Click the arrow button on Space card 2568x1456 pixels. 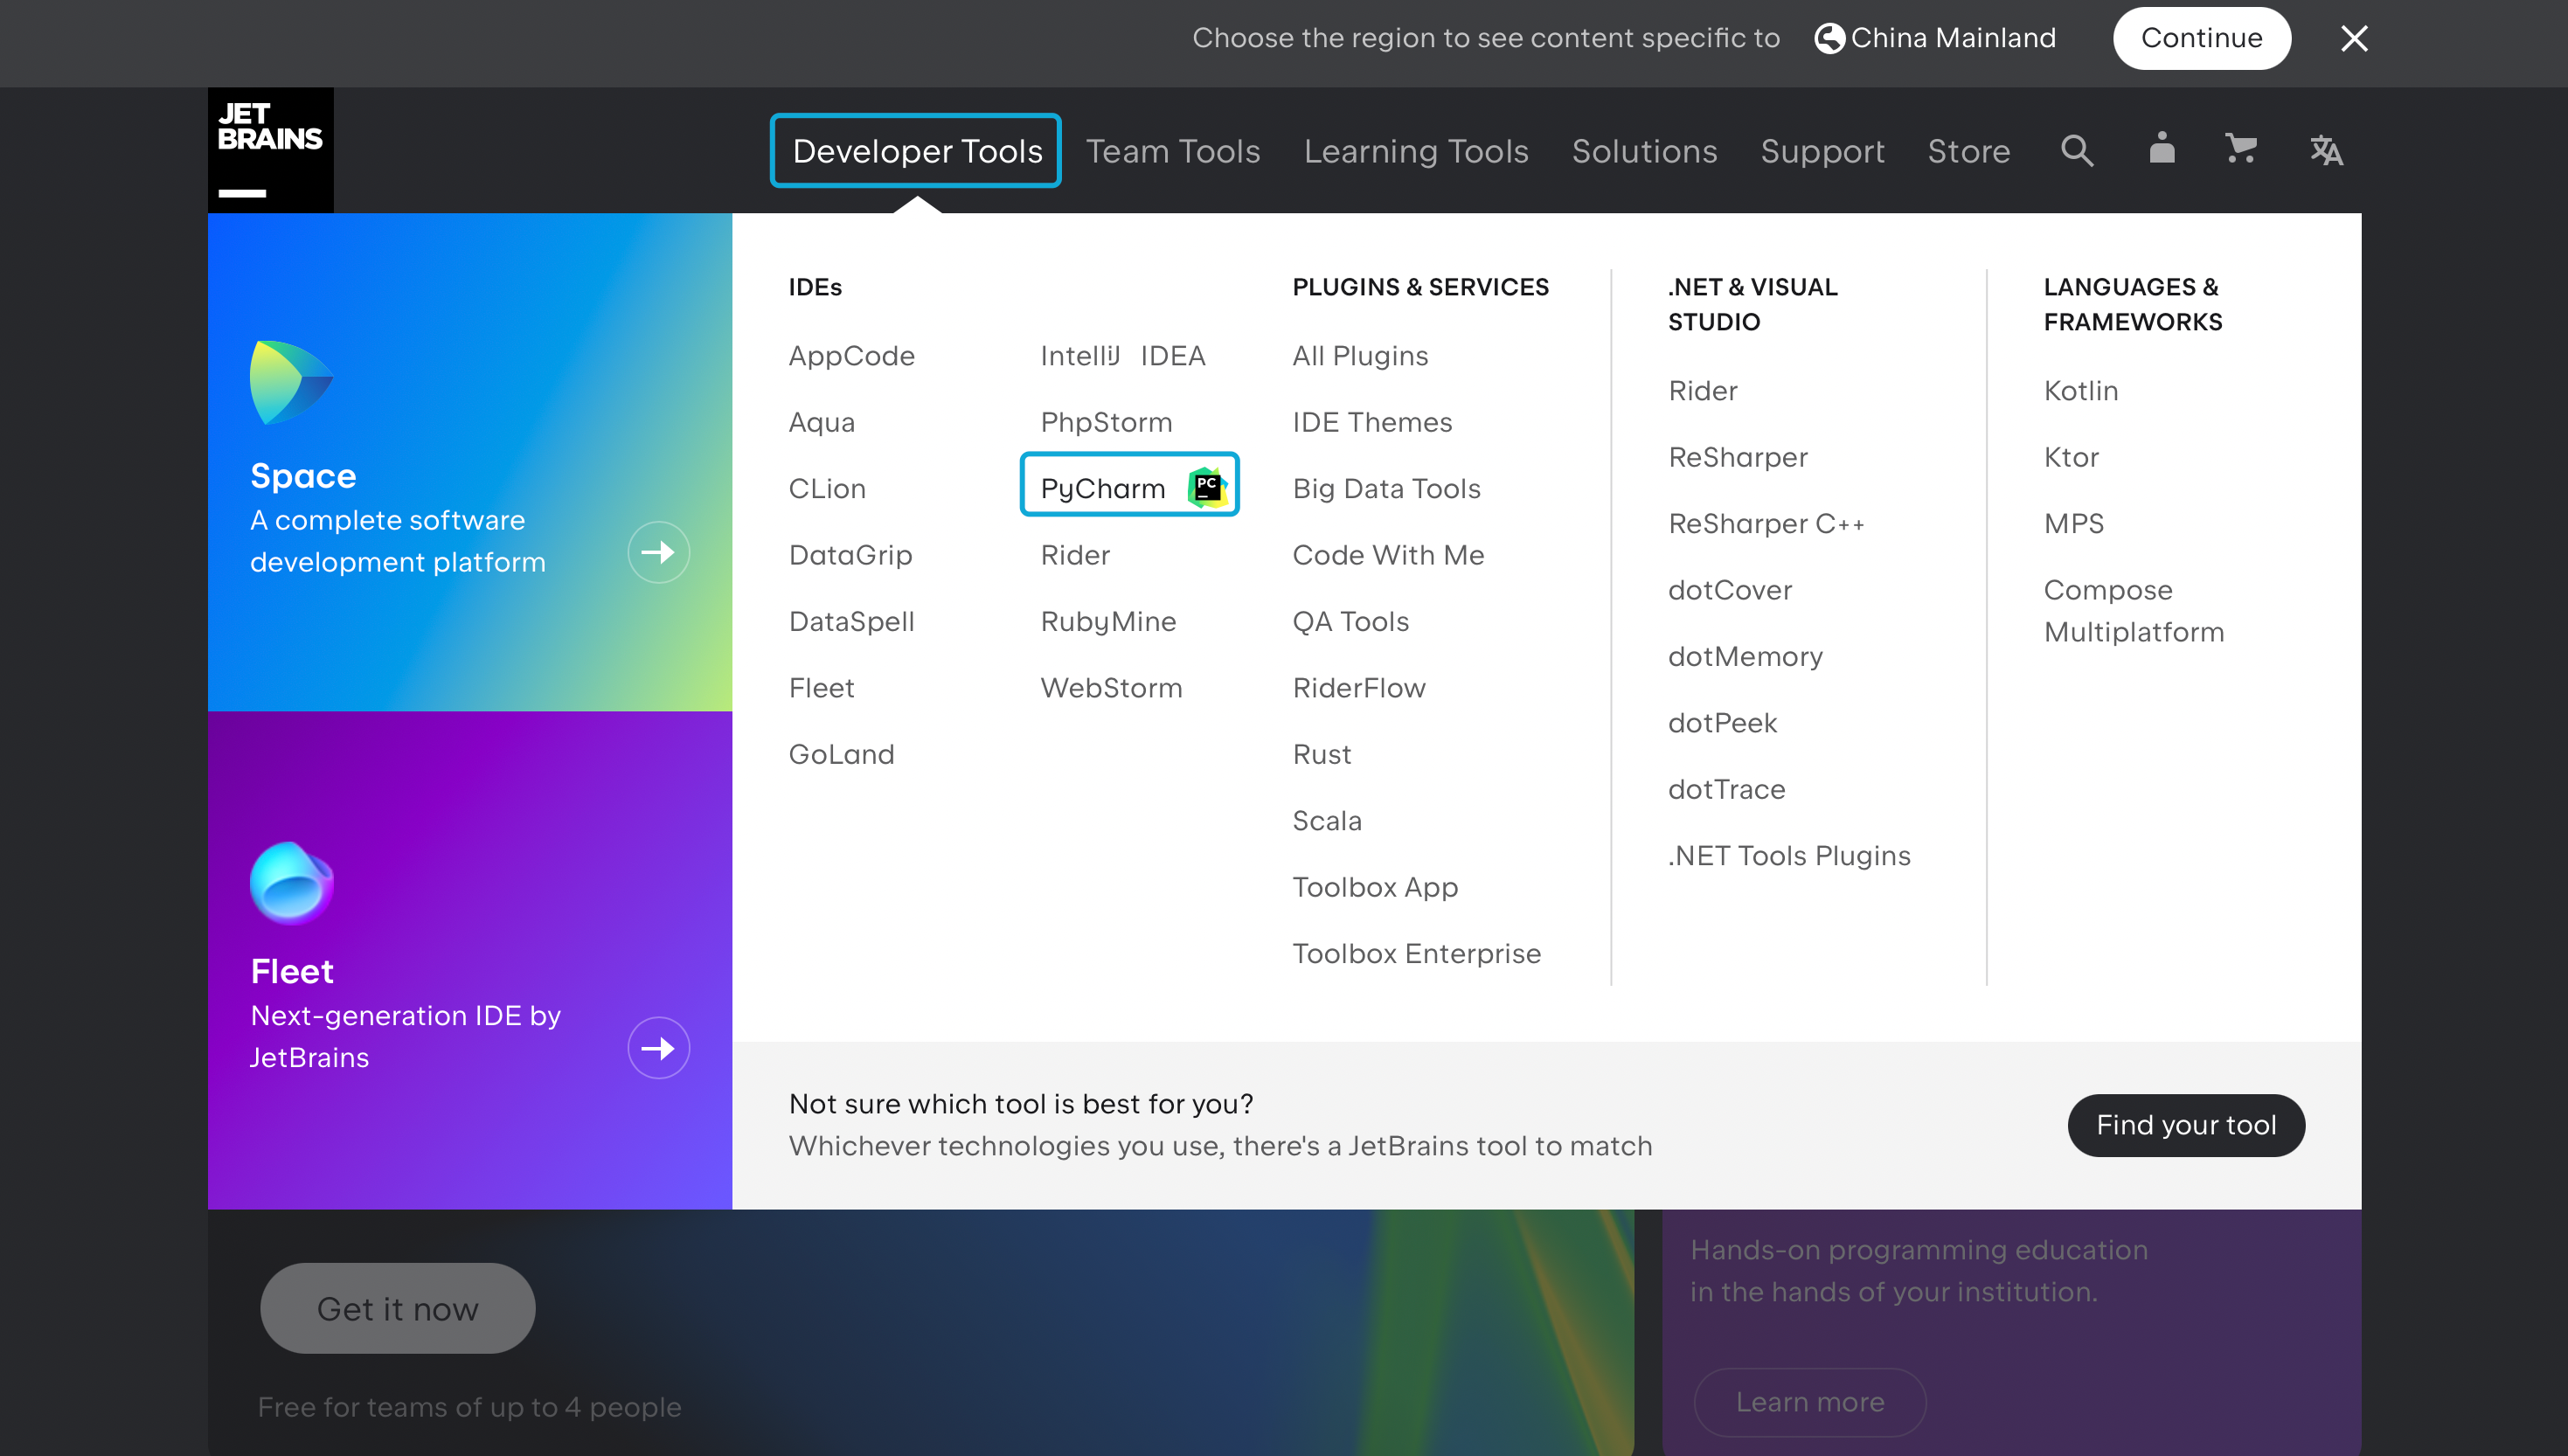coord(658,552)
